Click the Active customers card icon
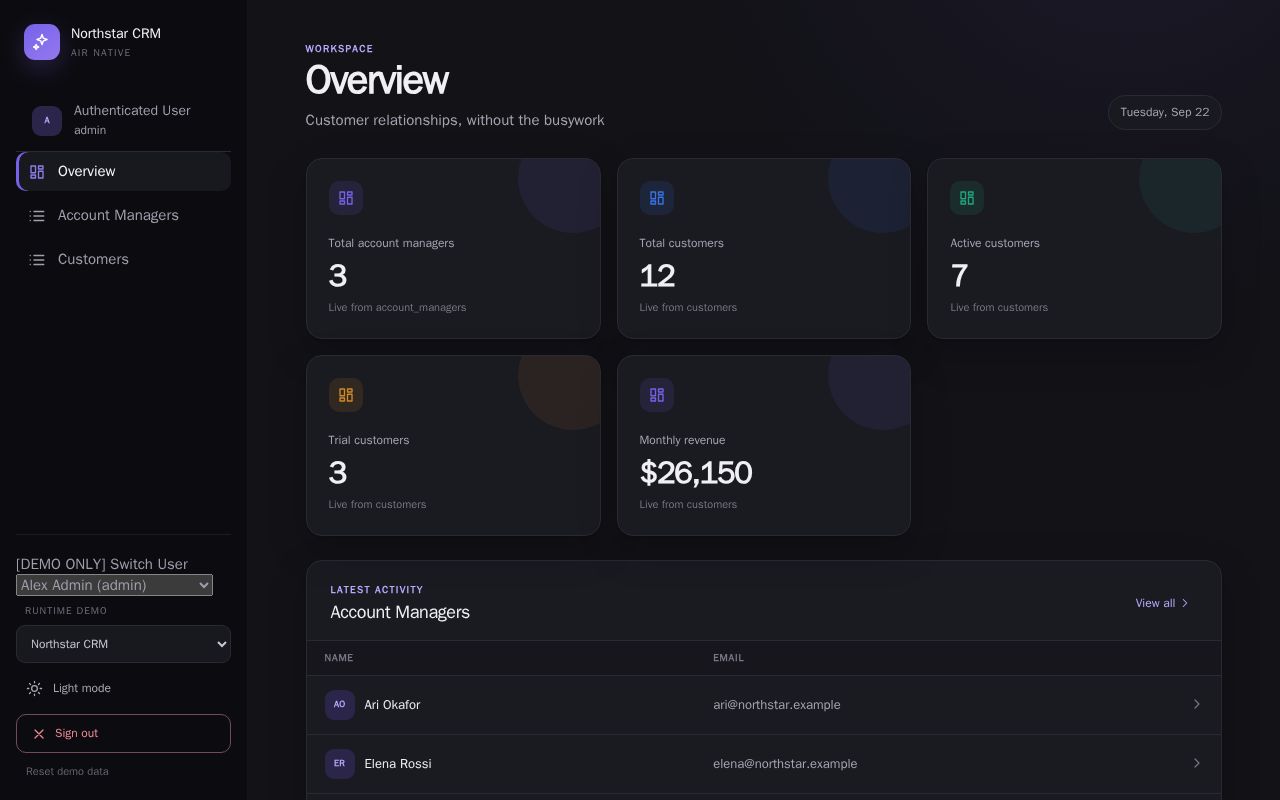Image resolution: width=1280 pixels, height=800 pixels. coord(967,198)
